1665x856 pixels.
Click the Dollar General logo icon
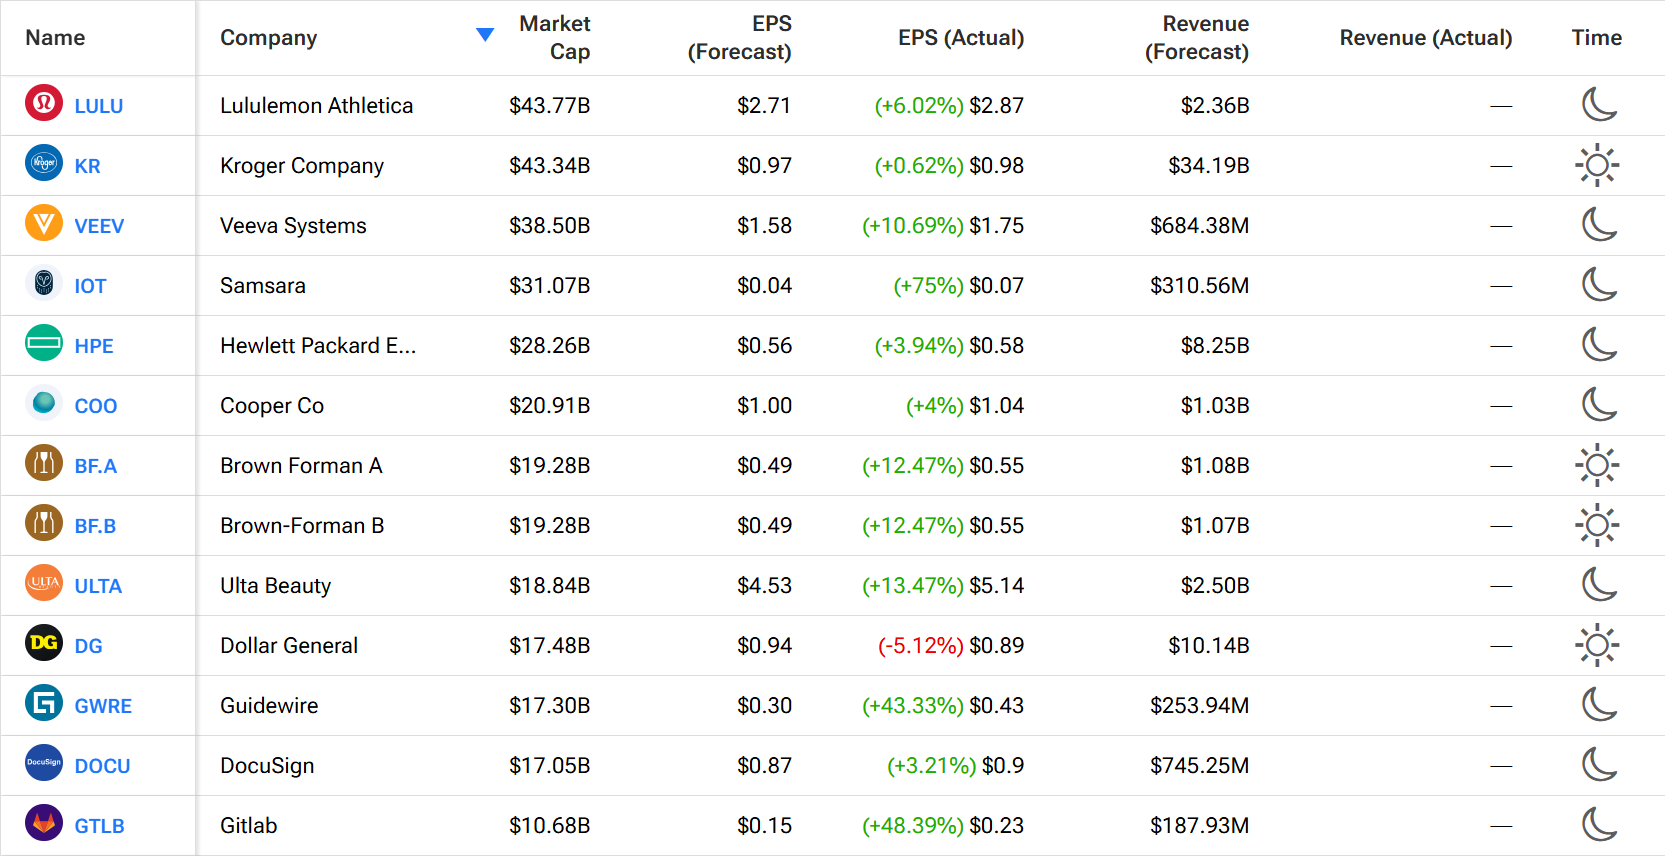tap(44, 643)
